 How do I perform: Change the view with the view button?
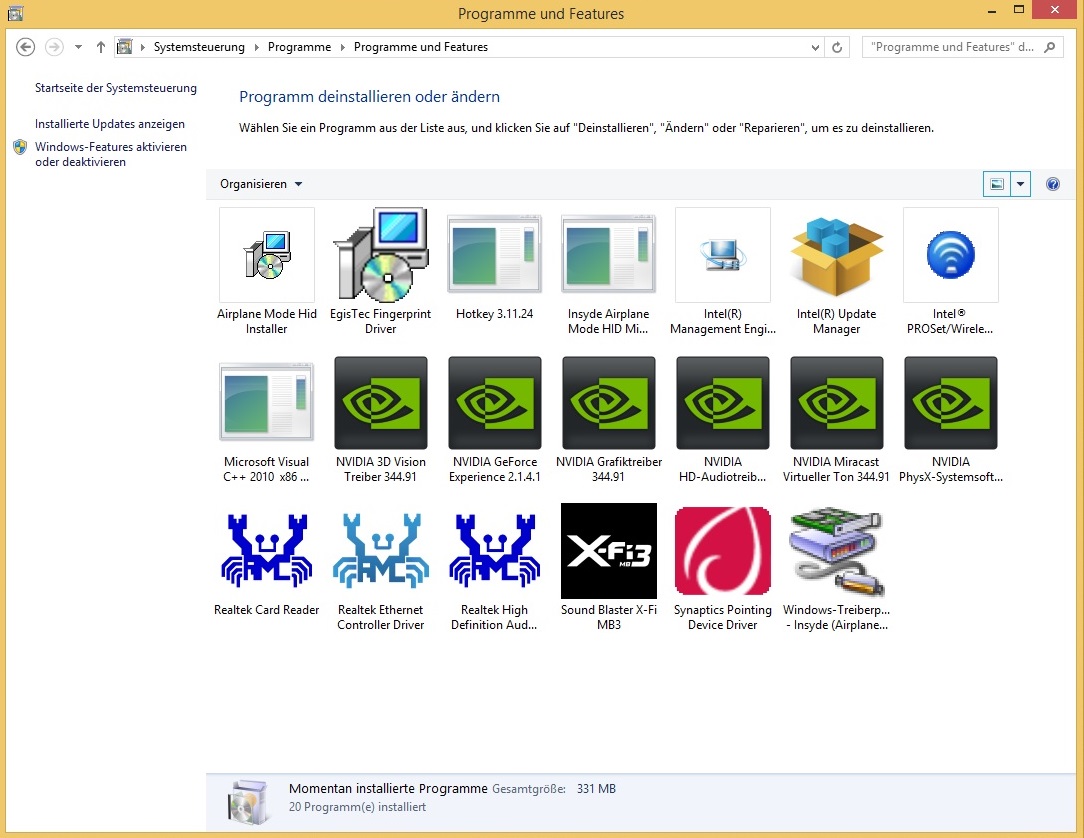(997, 184)
